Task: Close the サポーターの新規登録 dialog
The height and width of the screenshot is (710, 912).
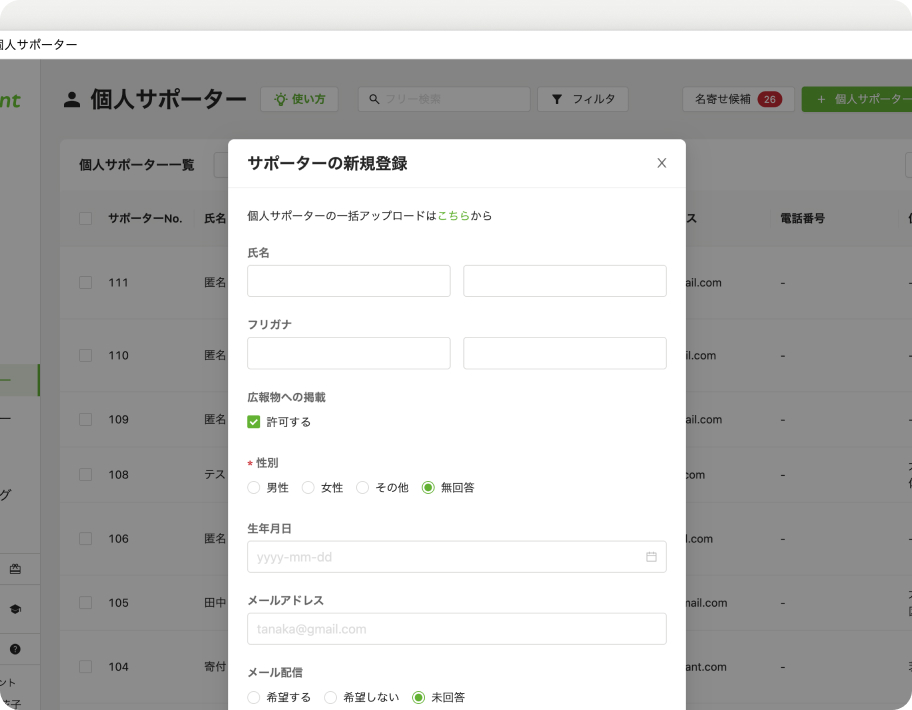Action: [x=661, y=163]
